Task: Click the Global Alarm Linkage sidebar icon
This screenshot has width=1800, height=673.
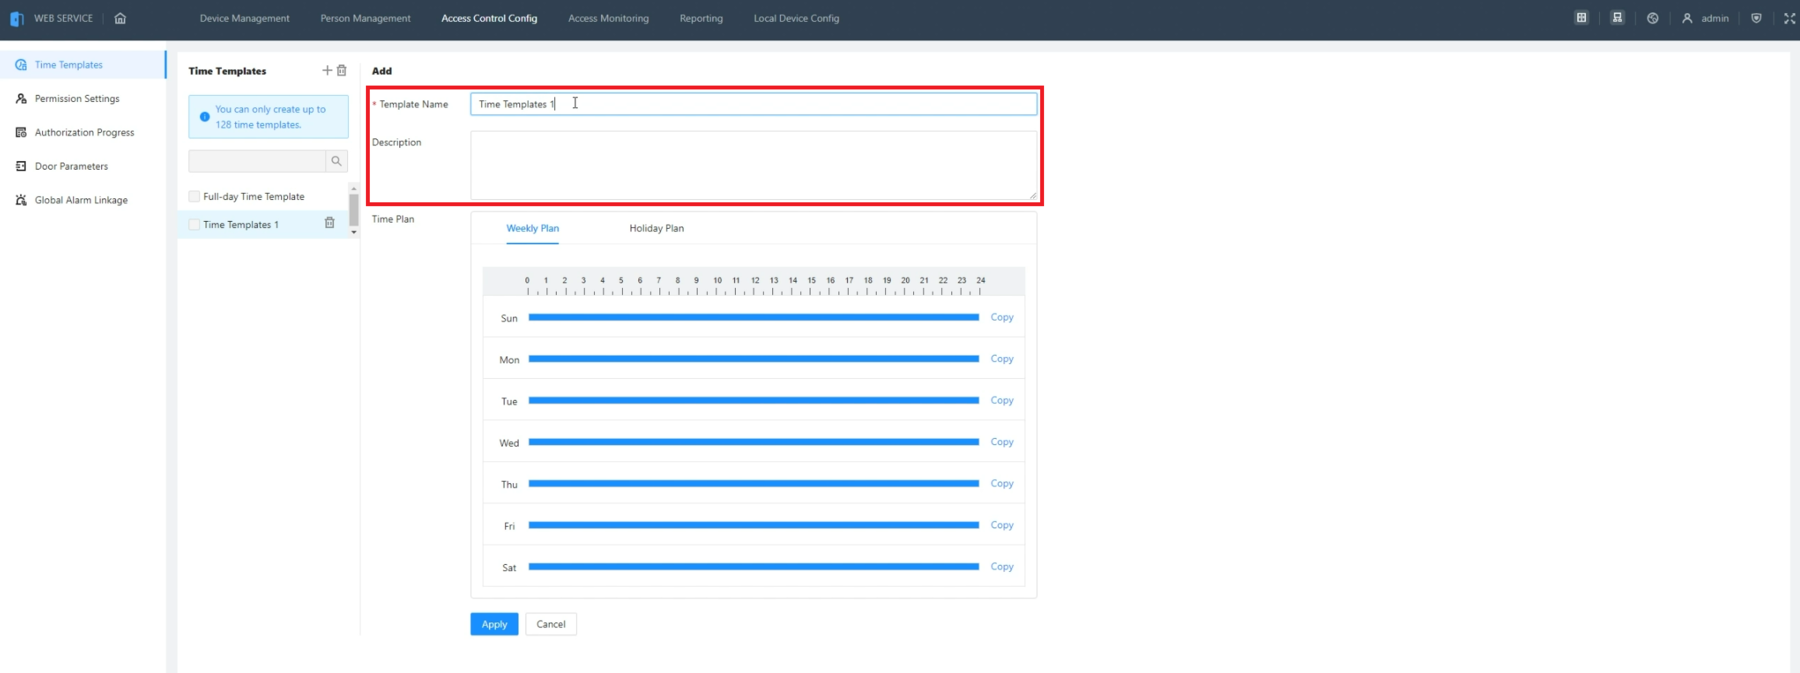Action: 21,200
